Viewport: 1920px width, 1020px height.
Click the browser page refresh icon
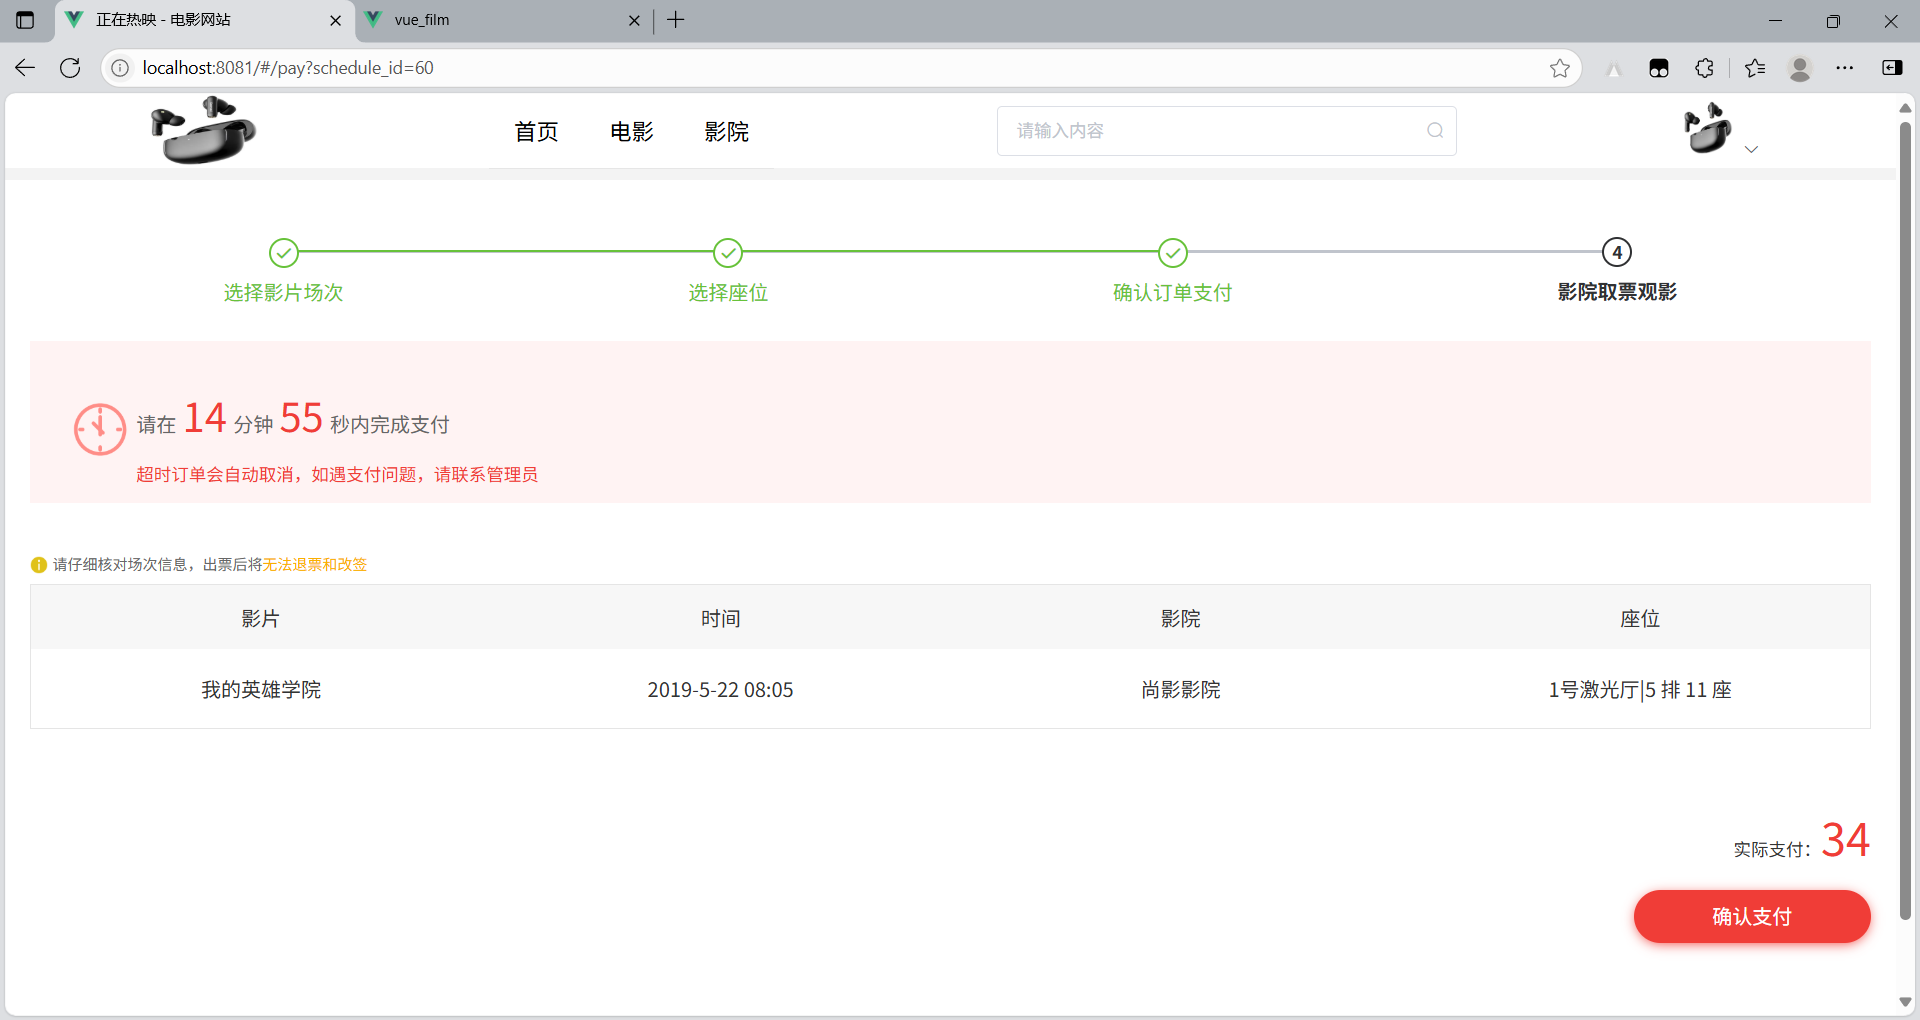coord(69,67)
